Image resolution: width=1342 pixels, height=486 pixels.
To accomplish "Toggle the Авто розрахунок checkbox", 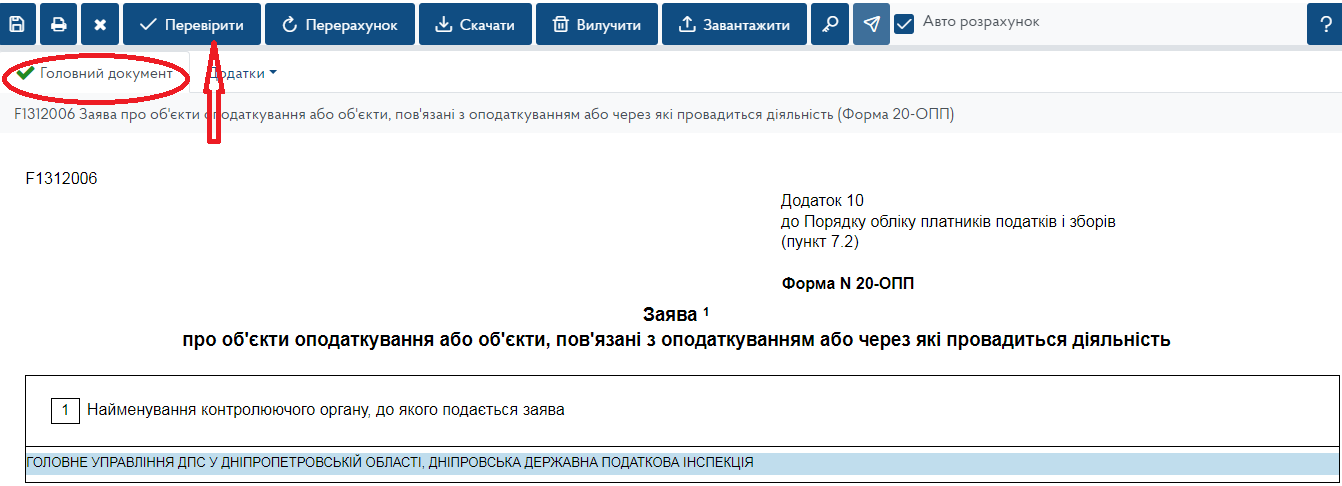I will [x=905, y=24].
